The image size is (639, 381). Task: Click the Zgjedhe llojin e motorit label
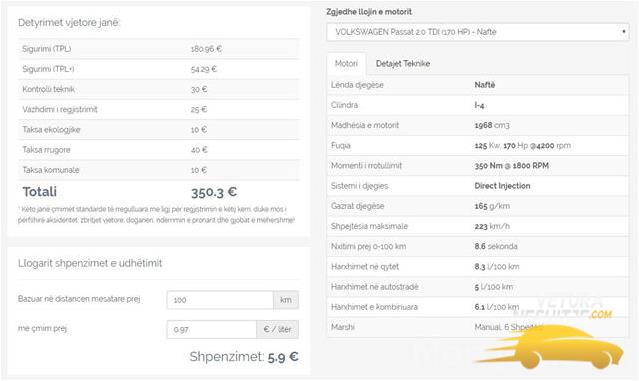click(x=369, y=12)
